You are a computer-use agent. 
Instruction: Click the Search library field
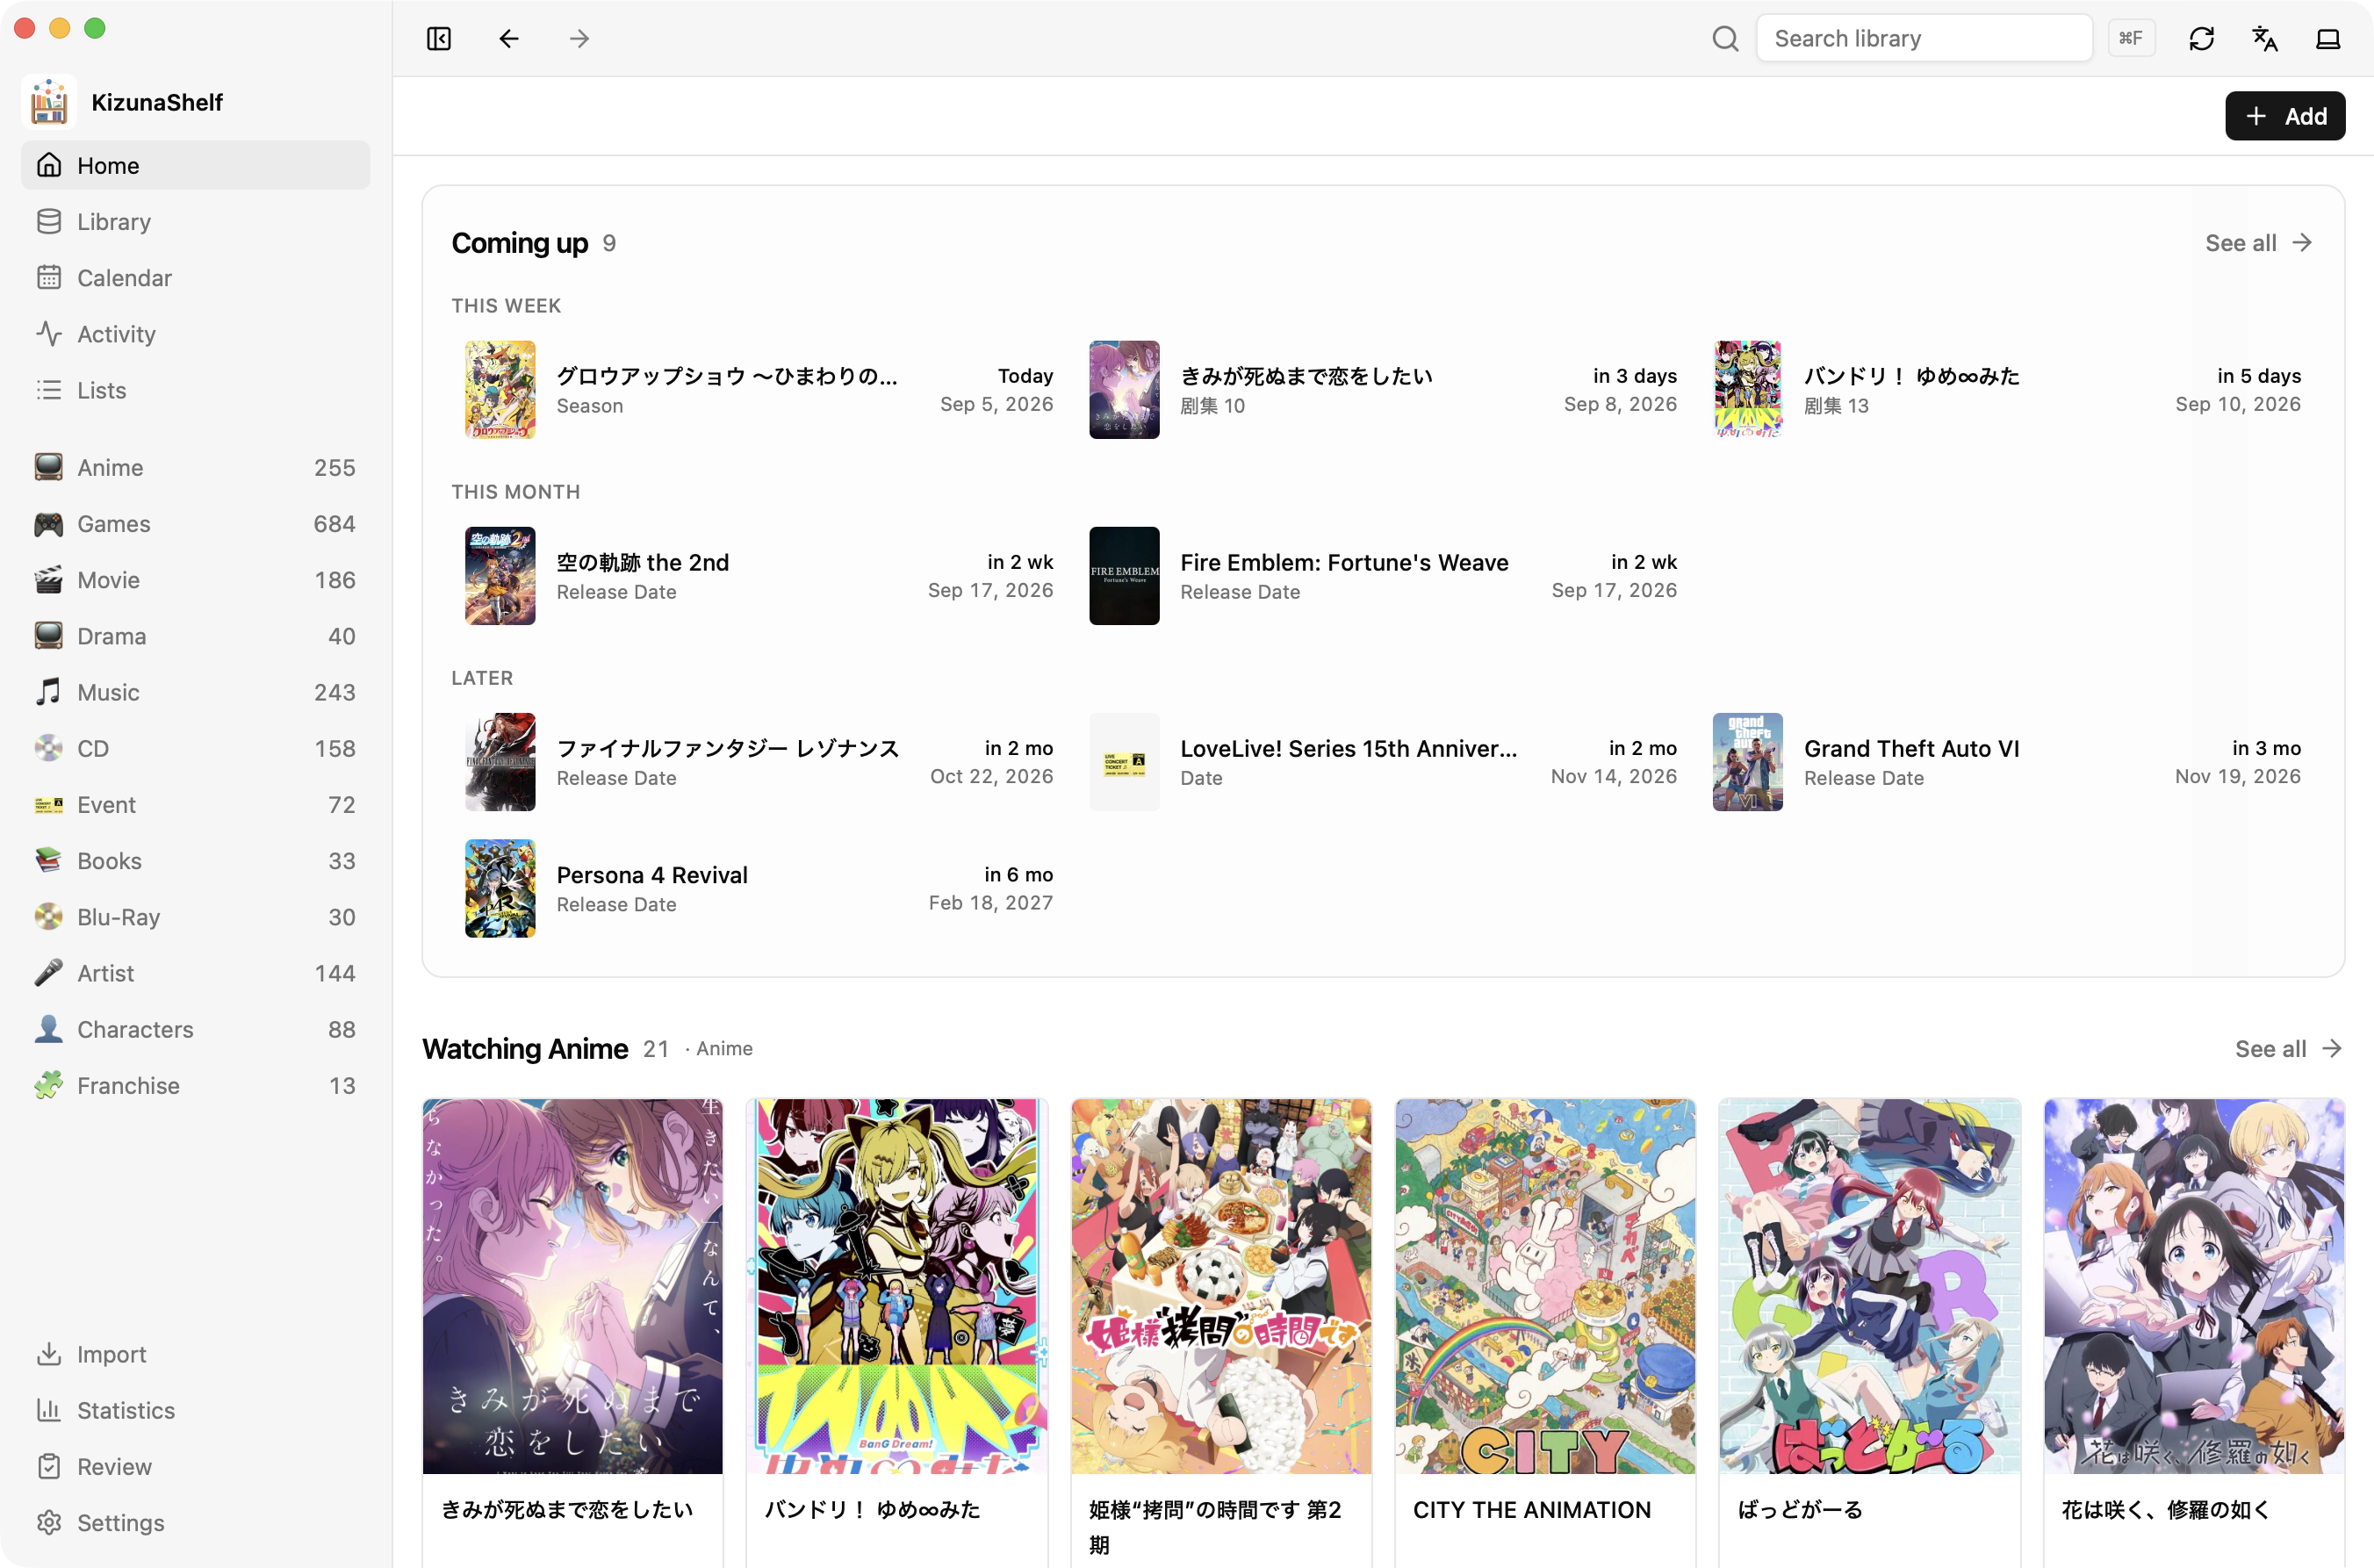pos(1924,38)
